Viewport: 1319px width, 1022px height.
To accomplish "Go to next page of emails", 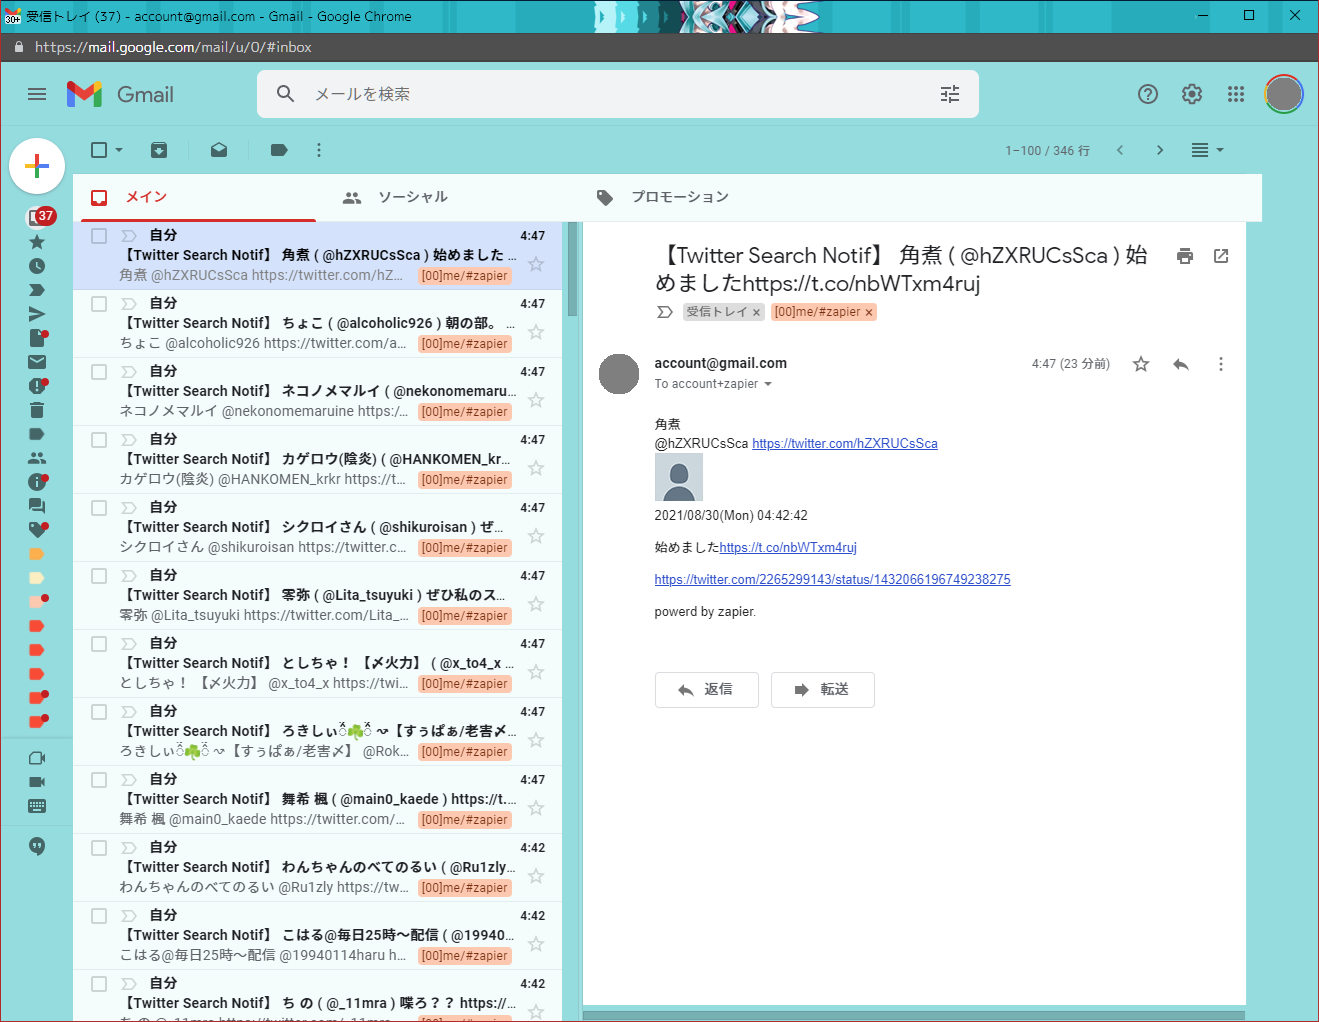I will pyautogui.click(x=1160, y=150).
